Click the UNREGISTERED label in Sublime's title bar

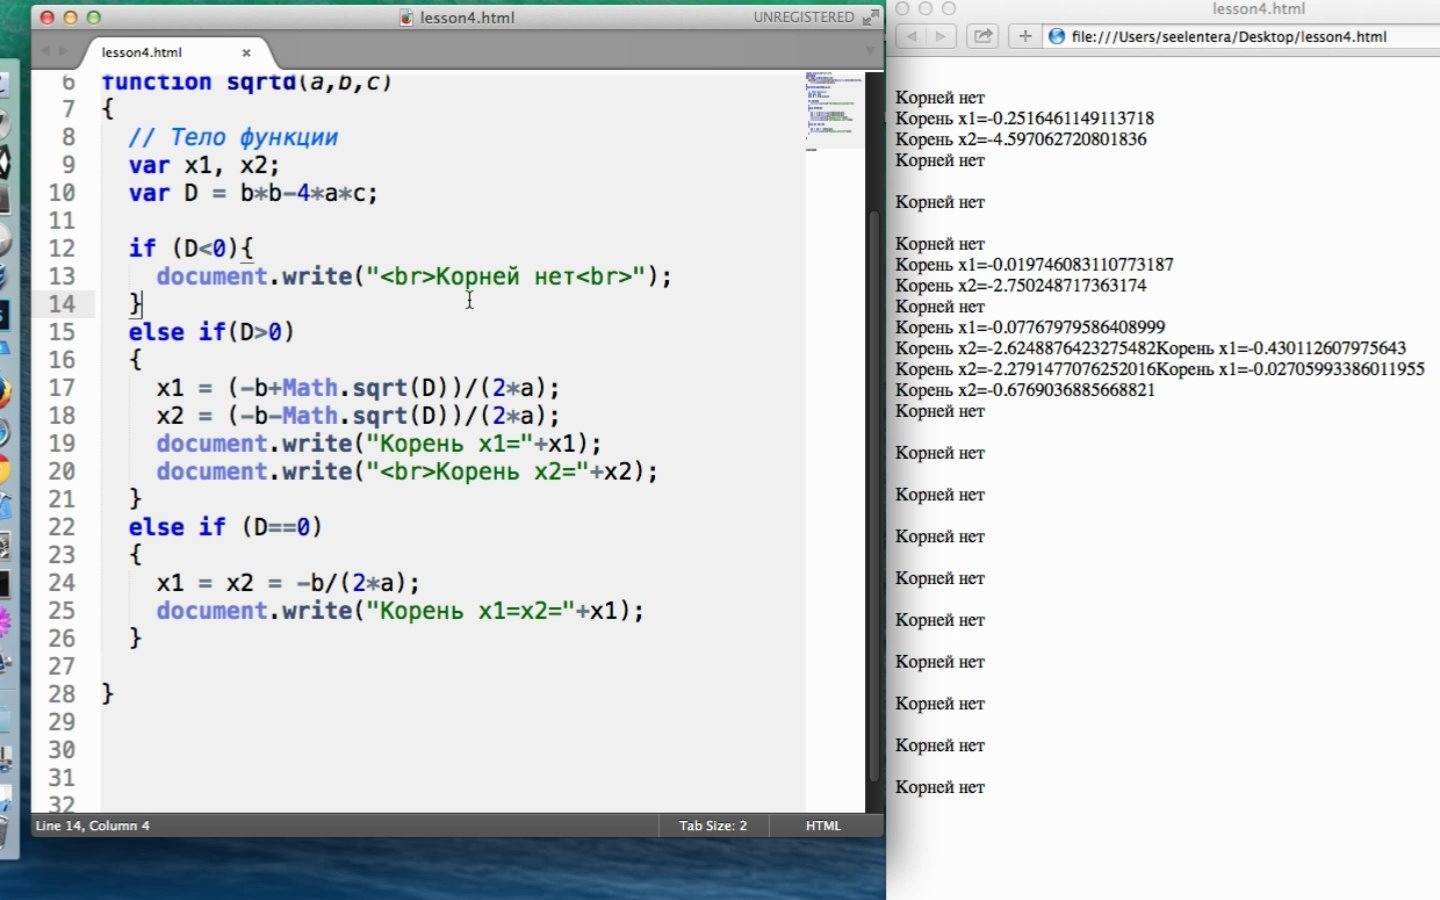[x=804, y=17]
